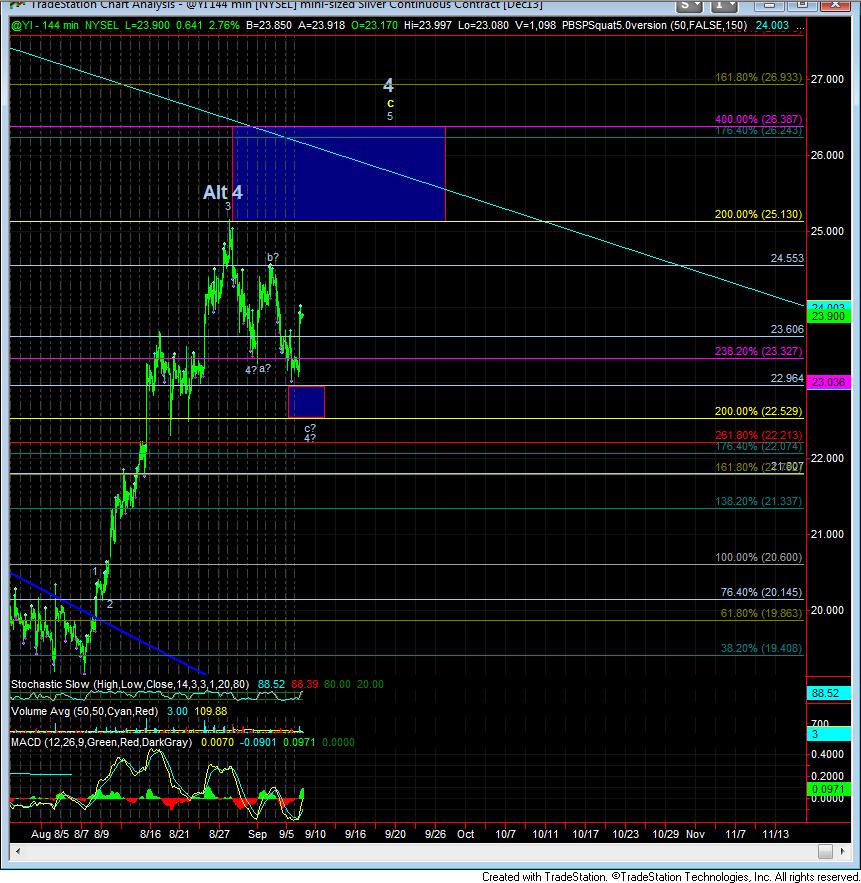This screenshot has width=861, height=883.
Task: Click the horizontal scrollbar thumb
Action: pyautogui.click(x=826, y=851)
